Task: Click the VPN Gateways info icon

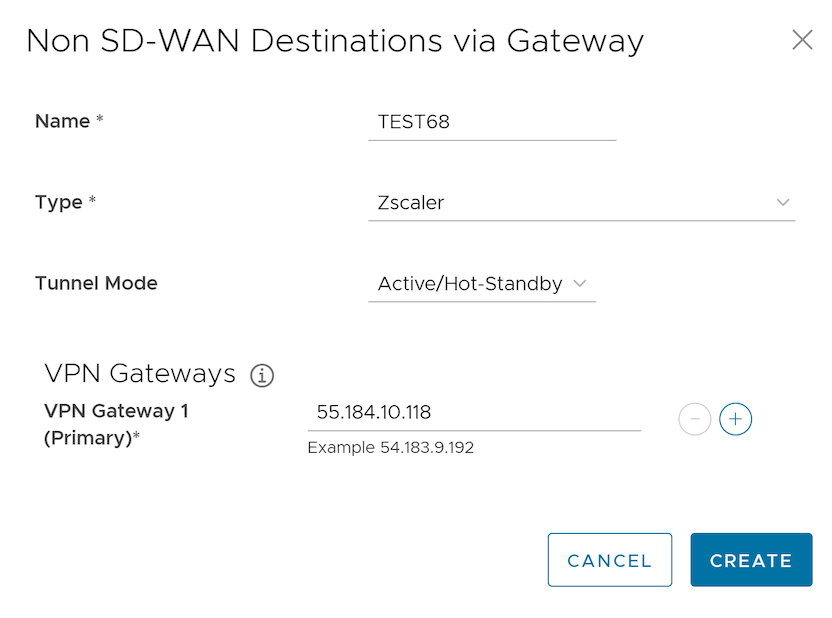Action: (262, 376)
